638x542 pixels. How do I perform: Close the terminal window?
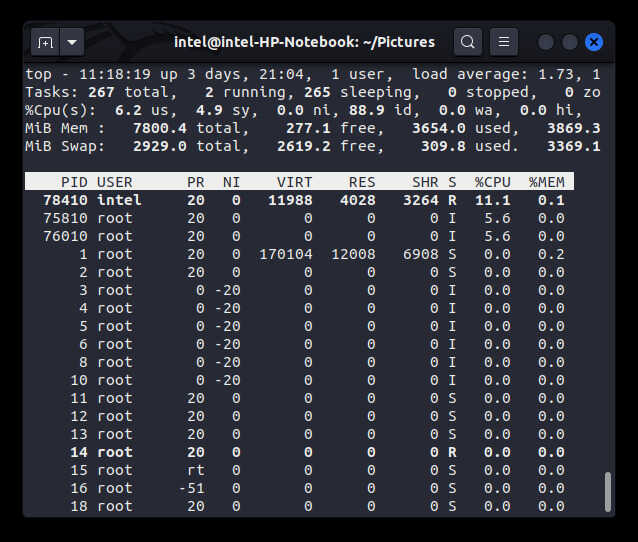coord(594,42)
